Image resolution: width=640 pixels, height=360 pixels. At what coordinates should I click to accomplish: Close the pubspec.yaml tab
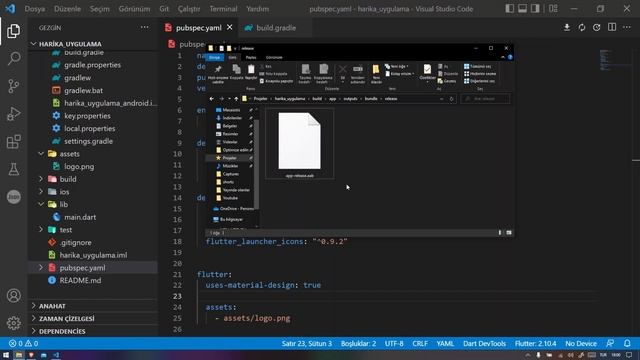pyautogui.click(x=230, y=27)
